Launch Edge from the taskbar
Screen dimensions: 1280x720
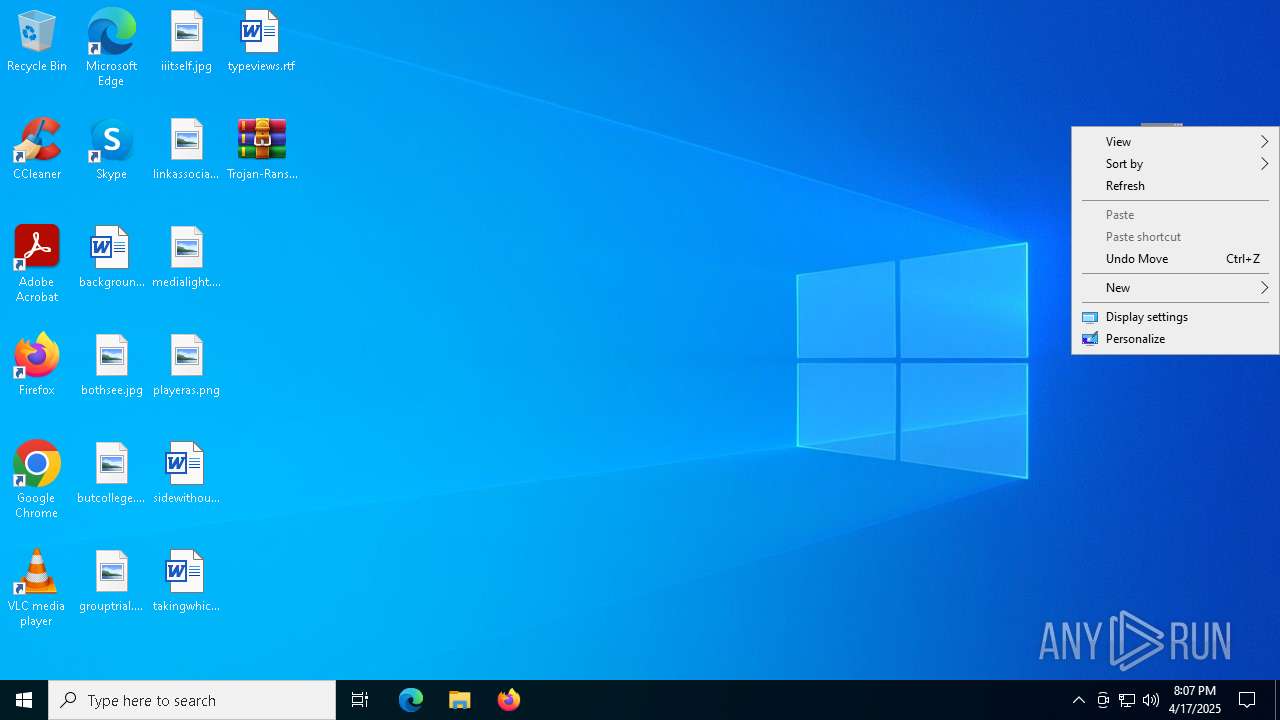click(411, 700)
